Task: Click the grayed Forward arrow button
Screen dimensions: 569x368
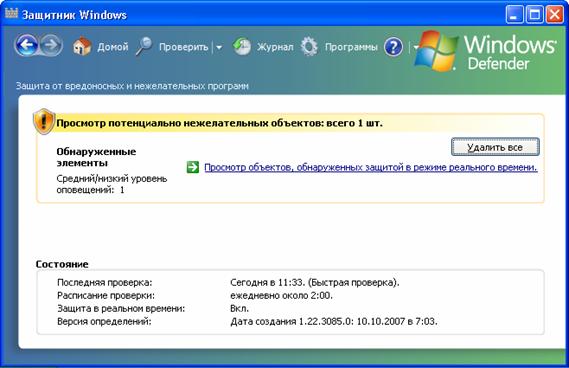Action: 51,46
